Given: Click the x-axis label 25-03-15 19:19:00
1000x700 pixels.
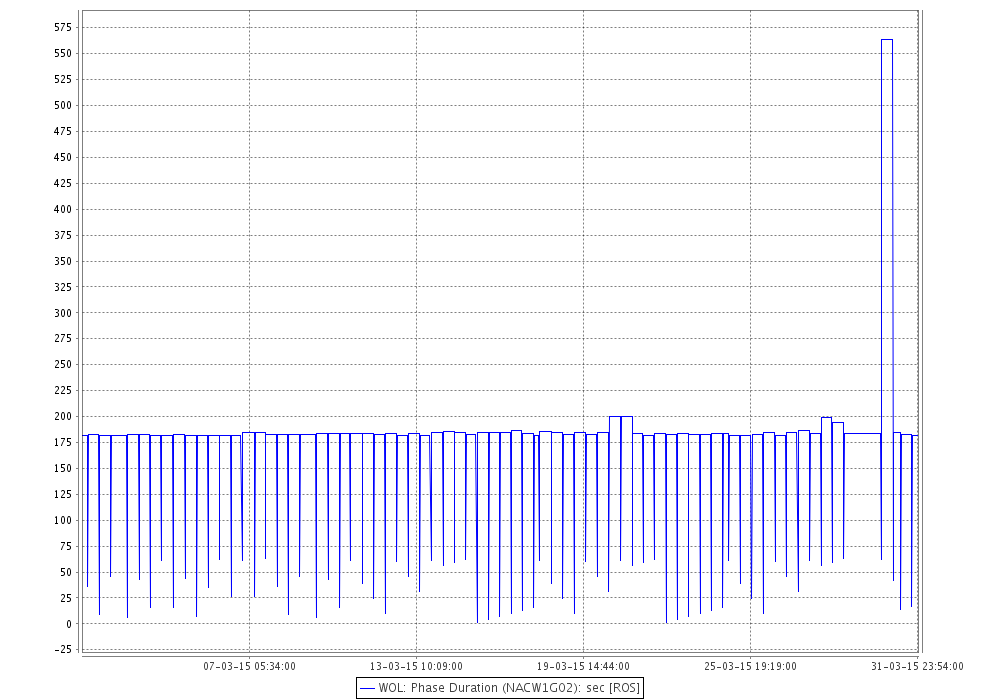Looking at the screenshot, I should click(x=750, y=666).
